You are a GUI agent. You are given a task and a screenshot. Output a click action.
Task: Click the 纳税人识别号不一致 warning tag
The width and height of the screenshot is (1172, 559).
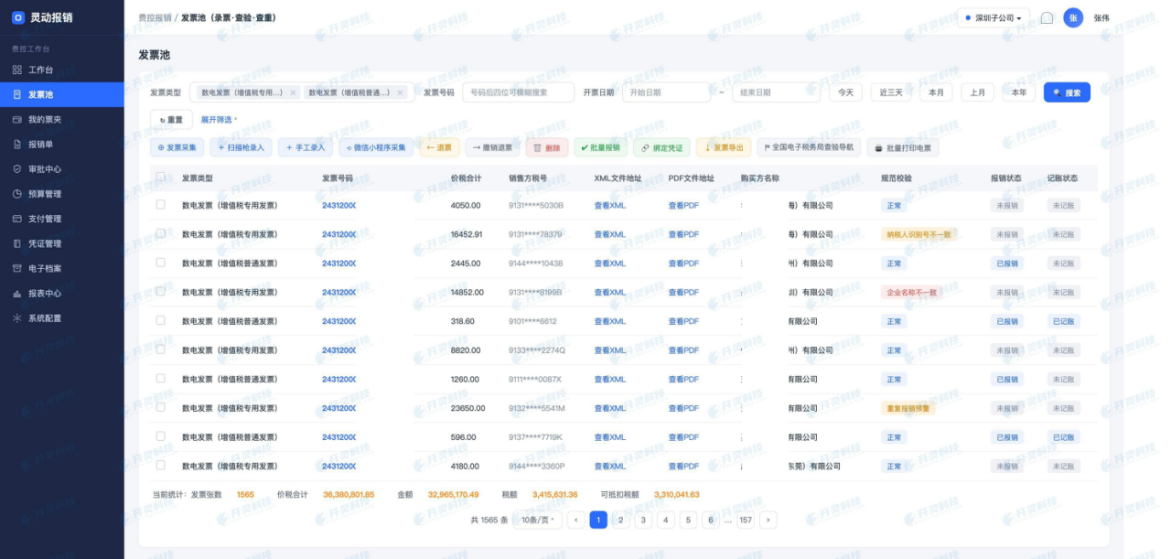click(919, 234)
